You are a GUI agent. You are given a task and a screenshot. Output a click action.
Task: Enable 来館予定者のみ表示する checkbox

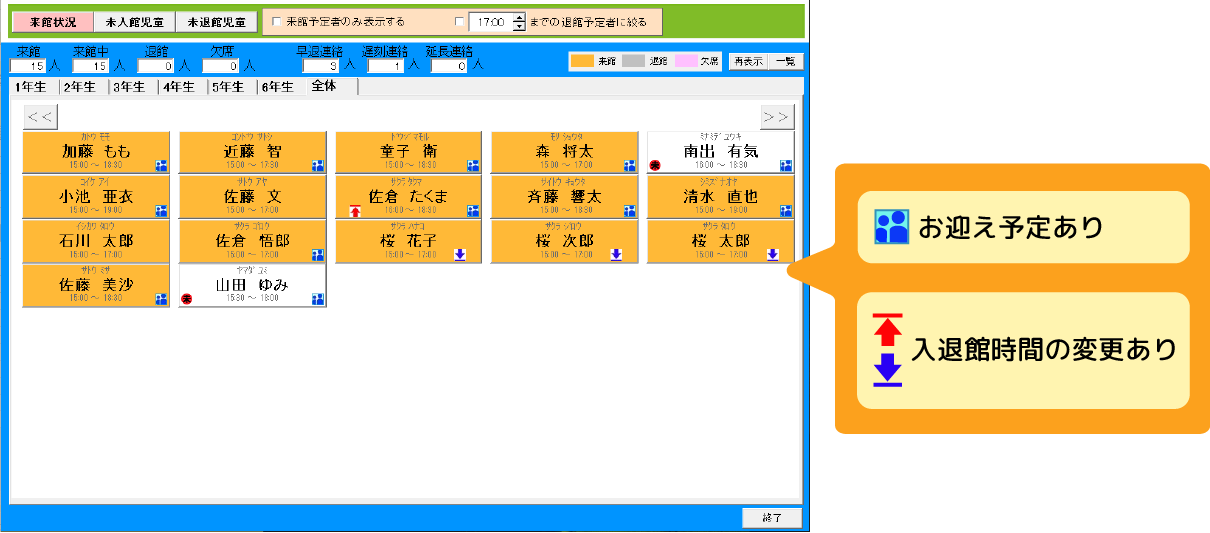277,21
